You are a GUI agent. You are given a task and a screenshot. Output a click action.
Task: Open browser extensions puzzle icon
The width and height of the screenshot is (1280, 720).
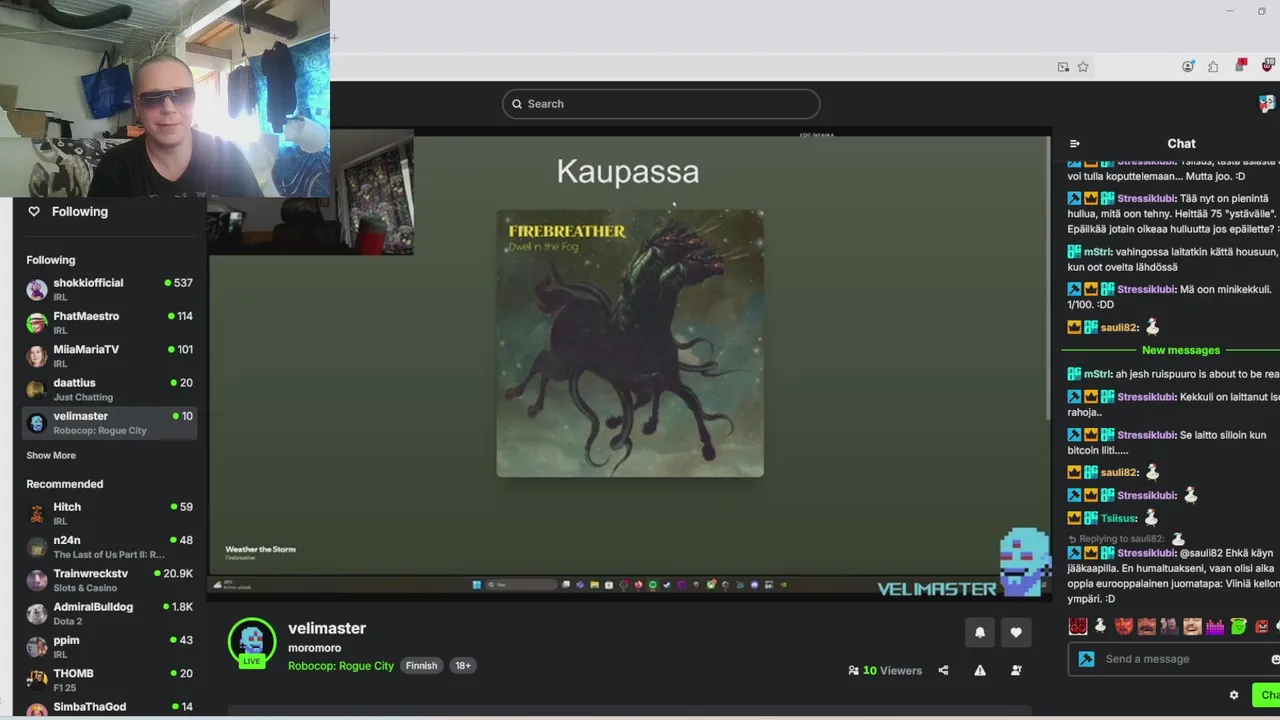tap(1213, 67)
